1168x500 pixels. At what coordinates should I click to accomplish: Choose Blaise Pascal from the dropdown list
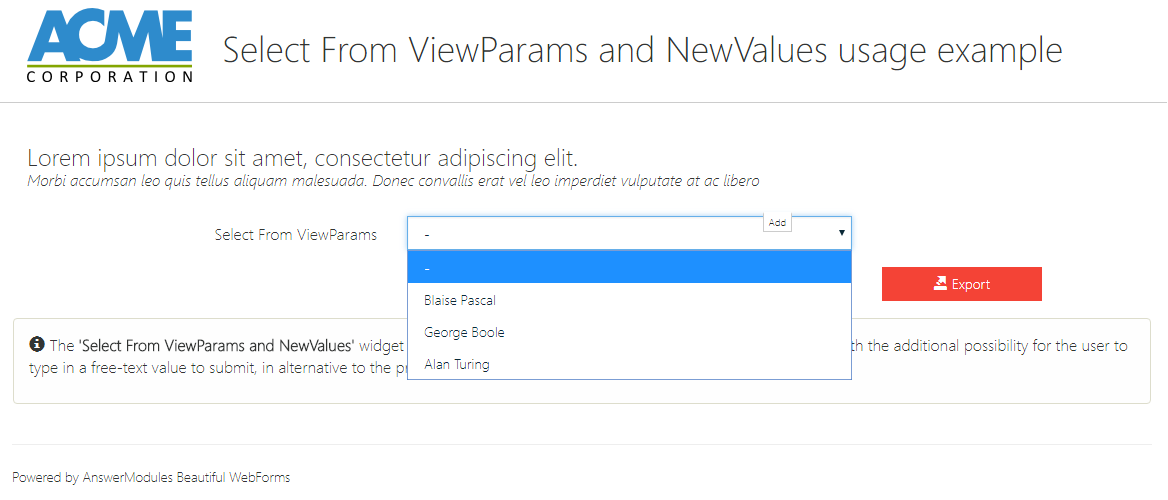[460, 300]
